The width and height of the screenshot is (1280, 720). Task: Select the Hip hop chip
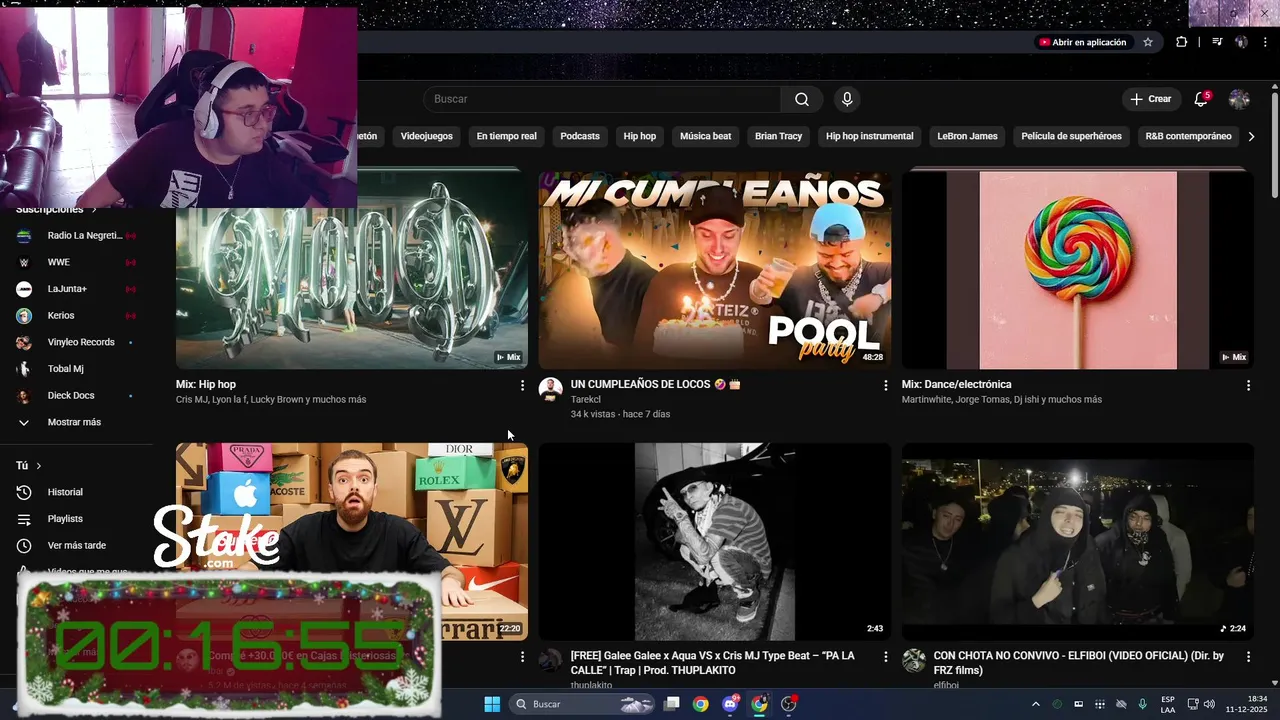point(640,136)
